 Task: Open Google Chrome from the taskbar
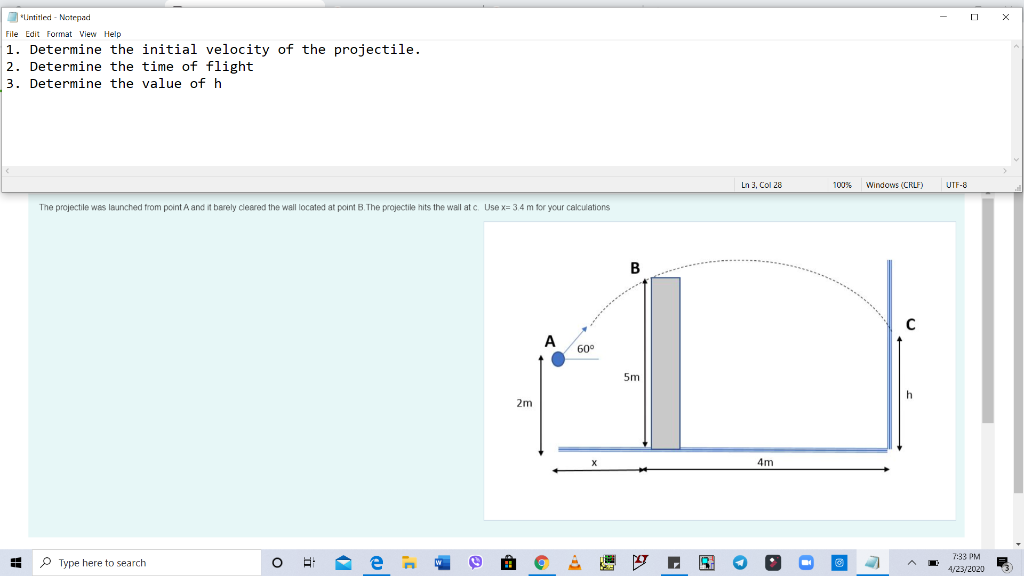point(540,562)
